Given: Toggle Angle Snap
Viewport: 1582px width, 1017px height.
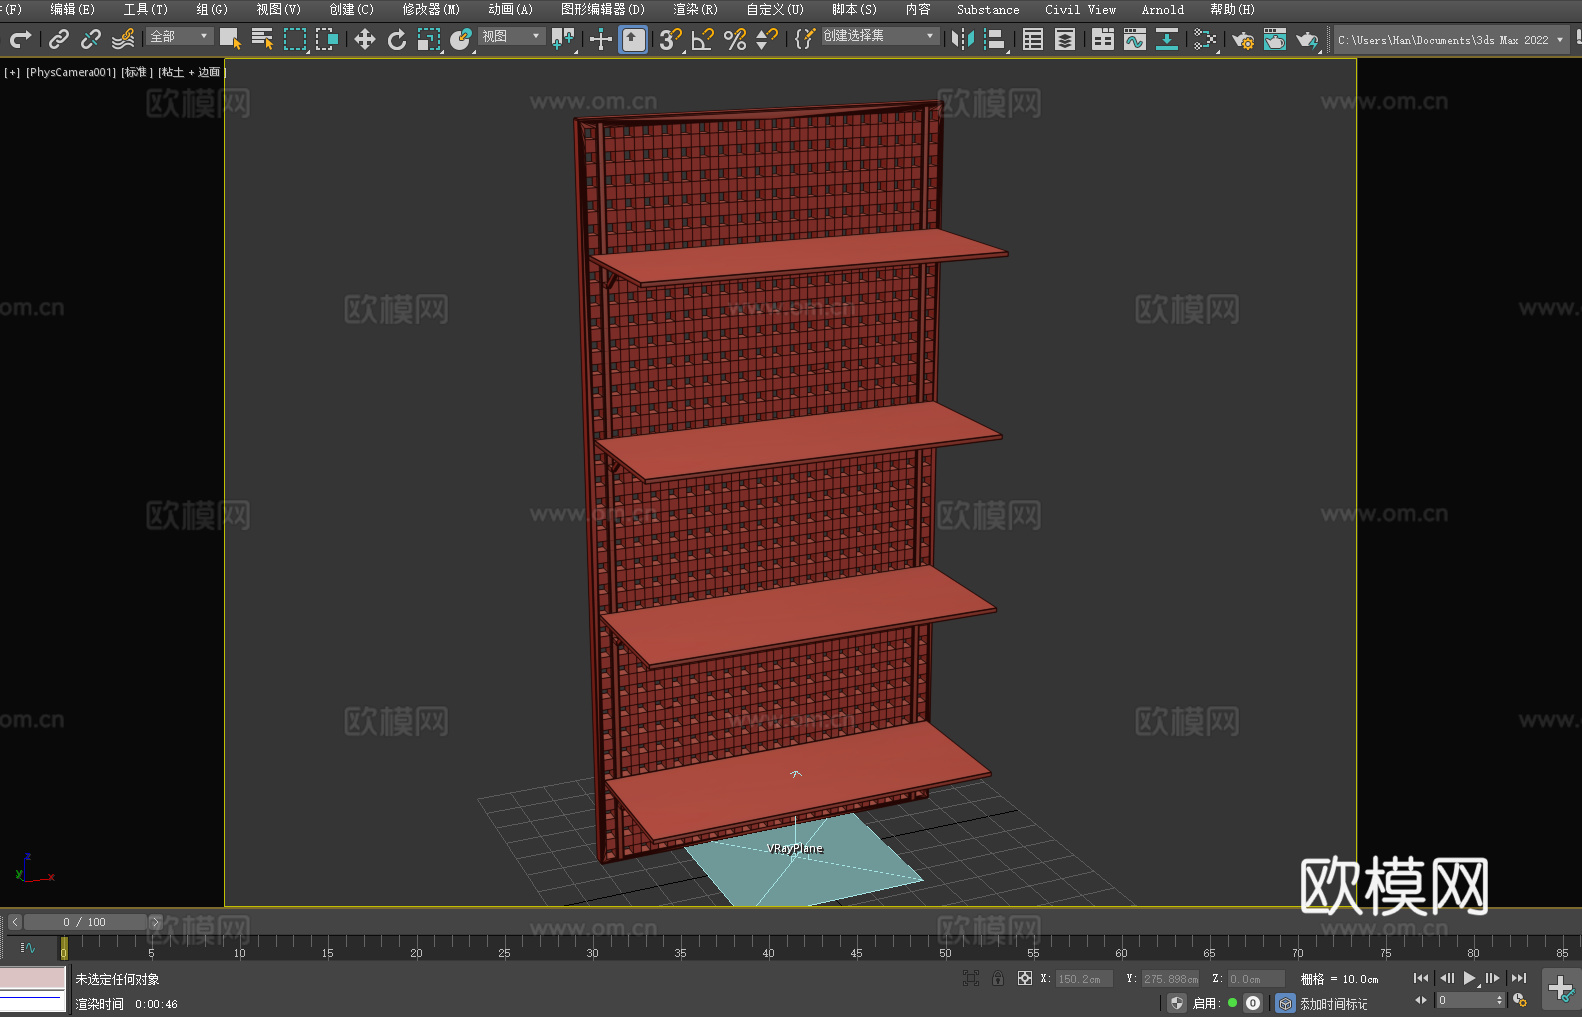Looking at the screenshot, I should [x=702, y=39].
